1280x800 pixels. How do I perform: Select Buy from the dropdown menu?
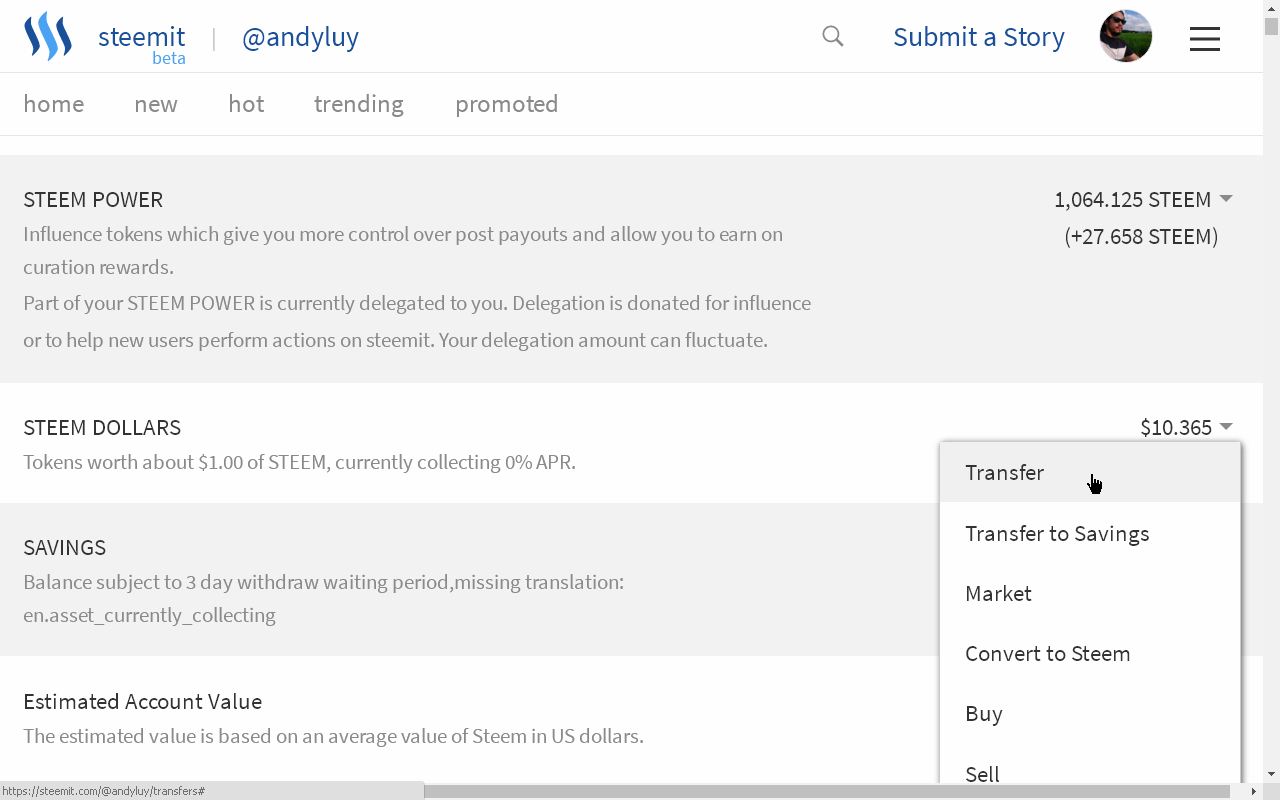[984, 714]
